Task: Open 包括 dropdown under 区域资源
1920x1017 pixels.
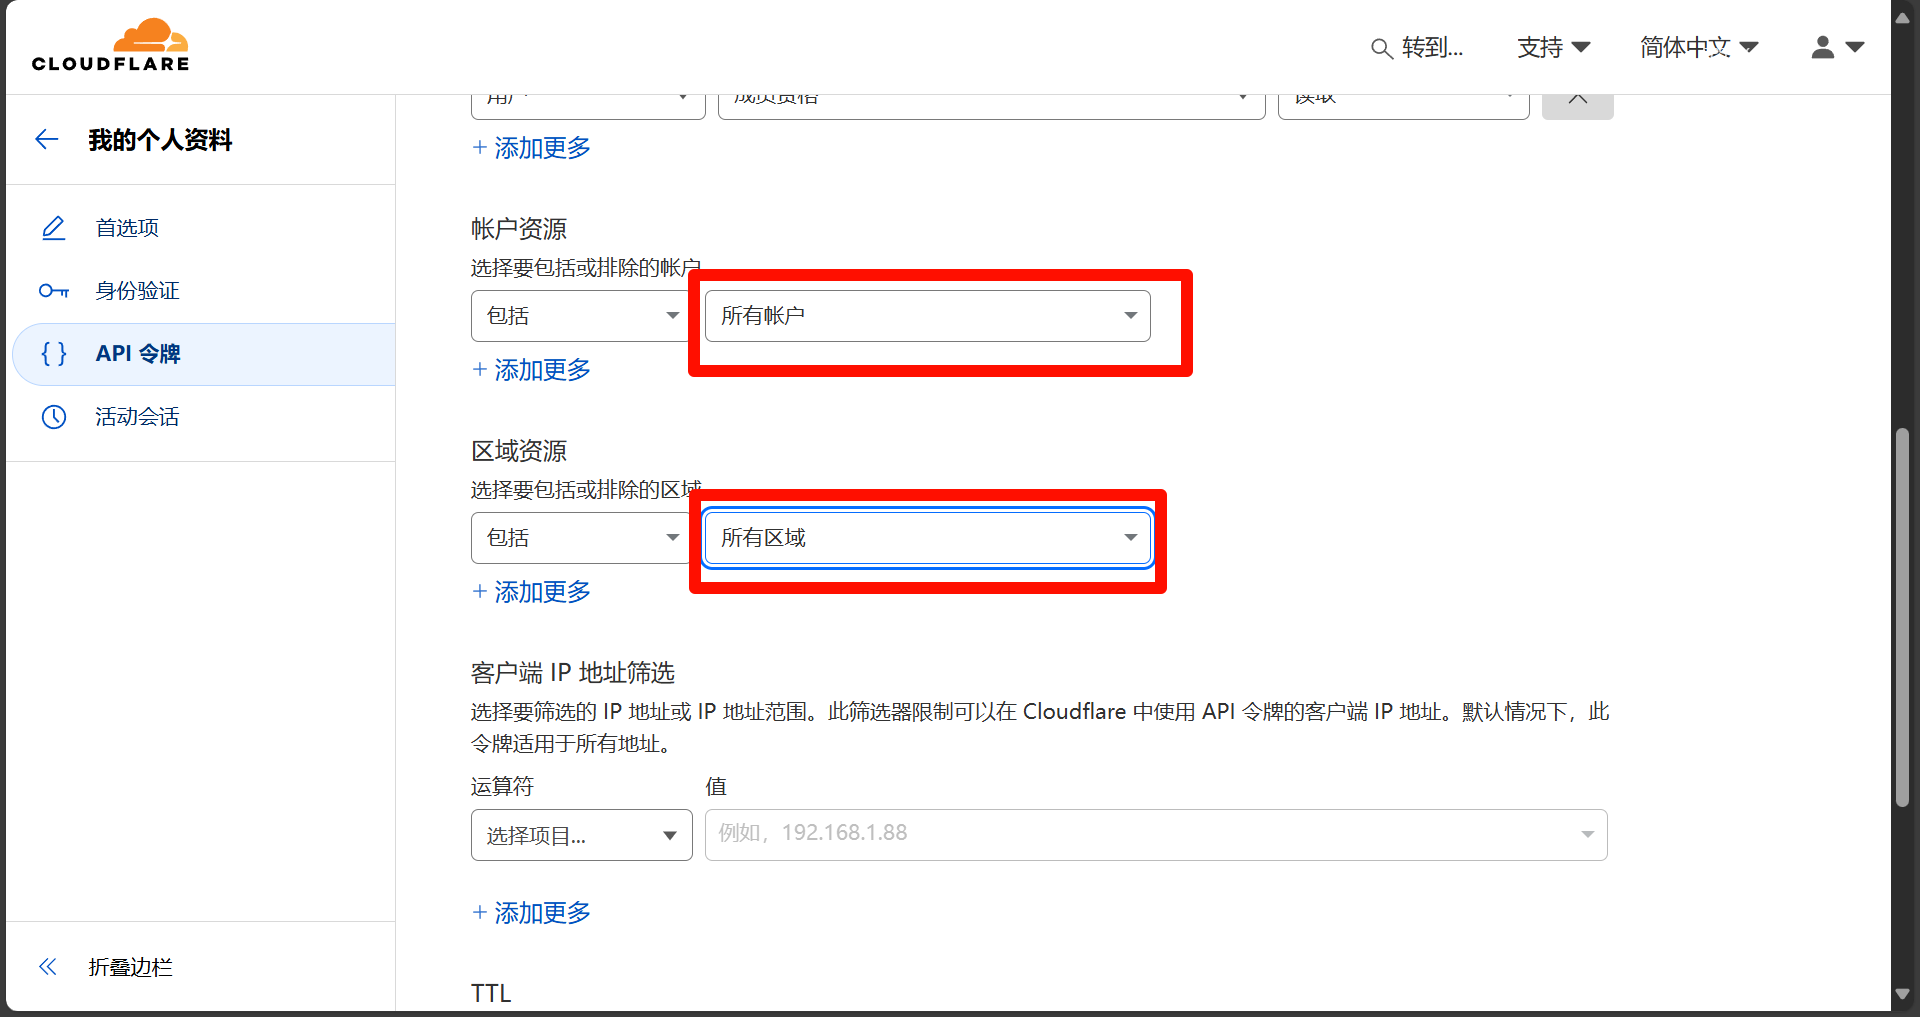Action: click(x=581, y=538)
